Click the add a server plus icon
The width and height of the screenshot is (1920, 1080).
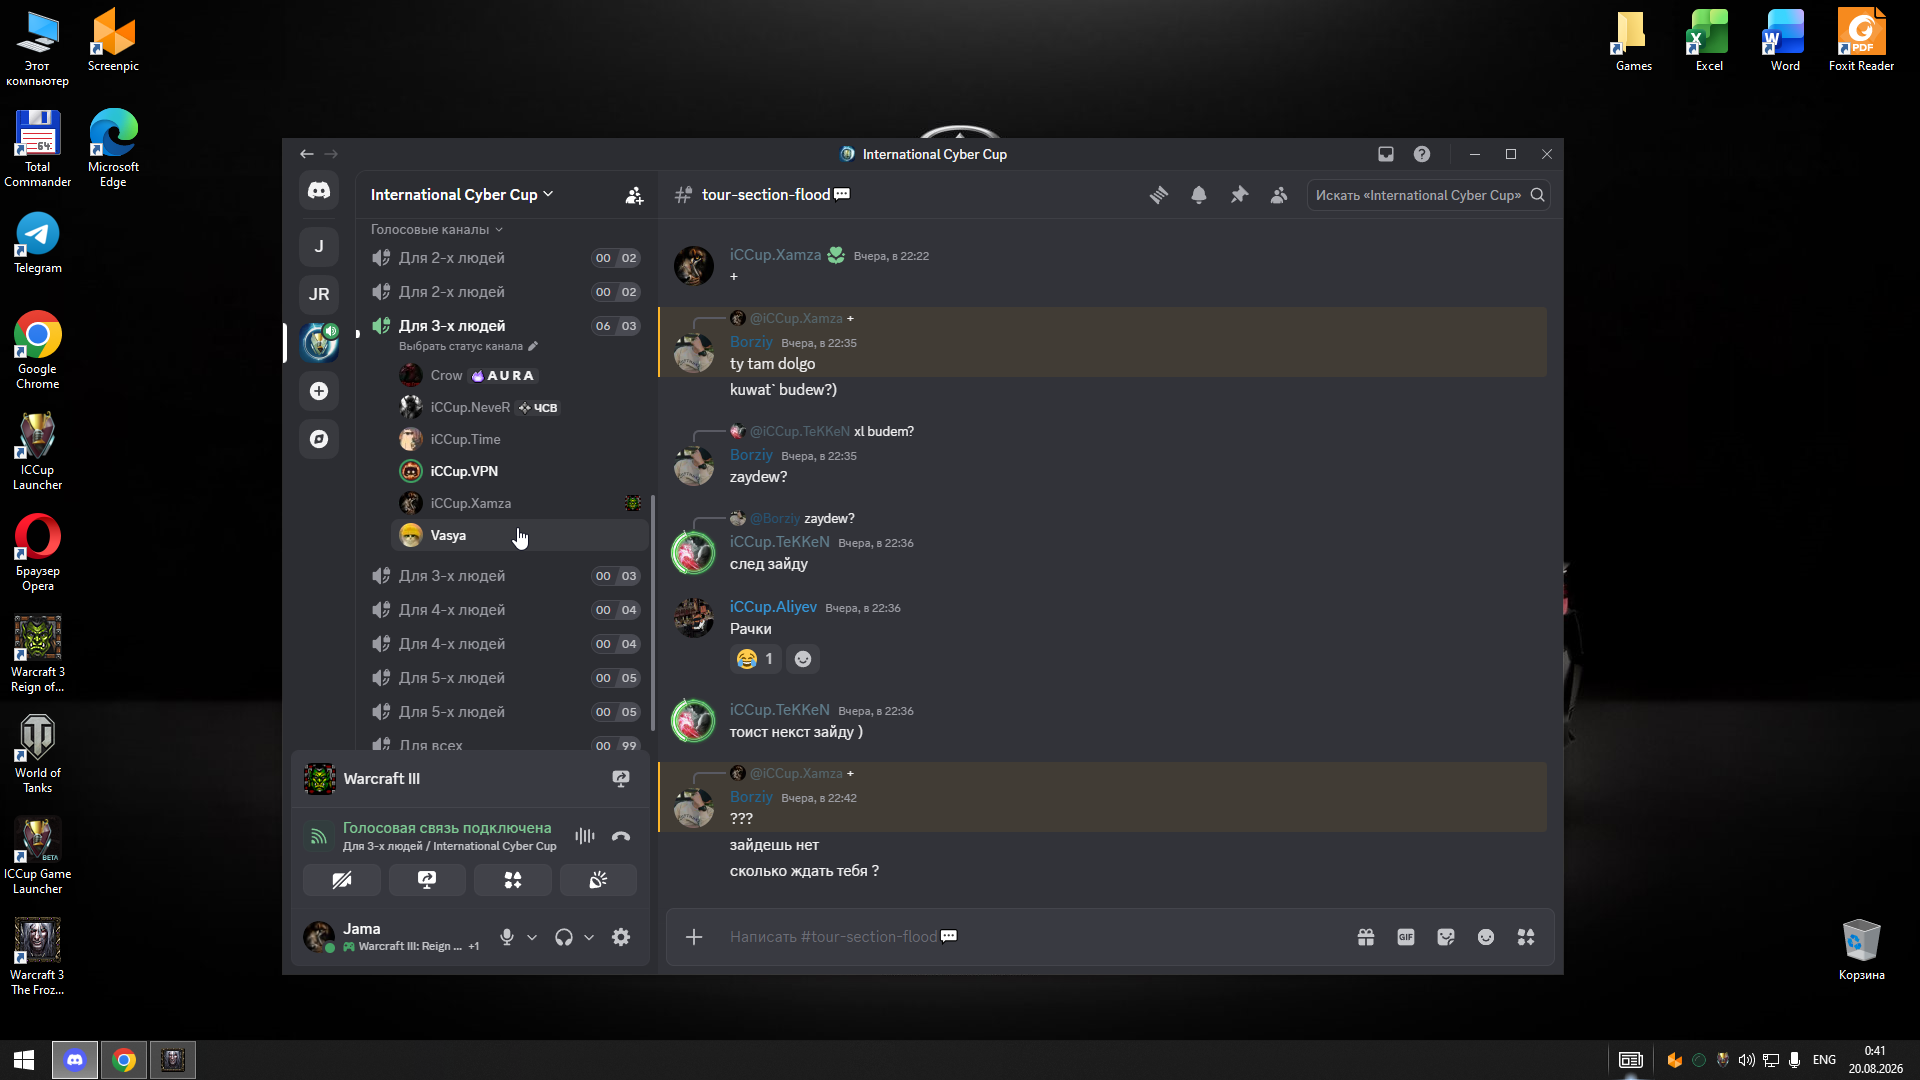click(x=319, y=391)
